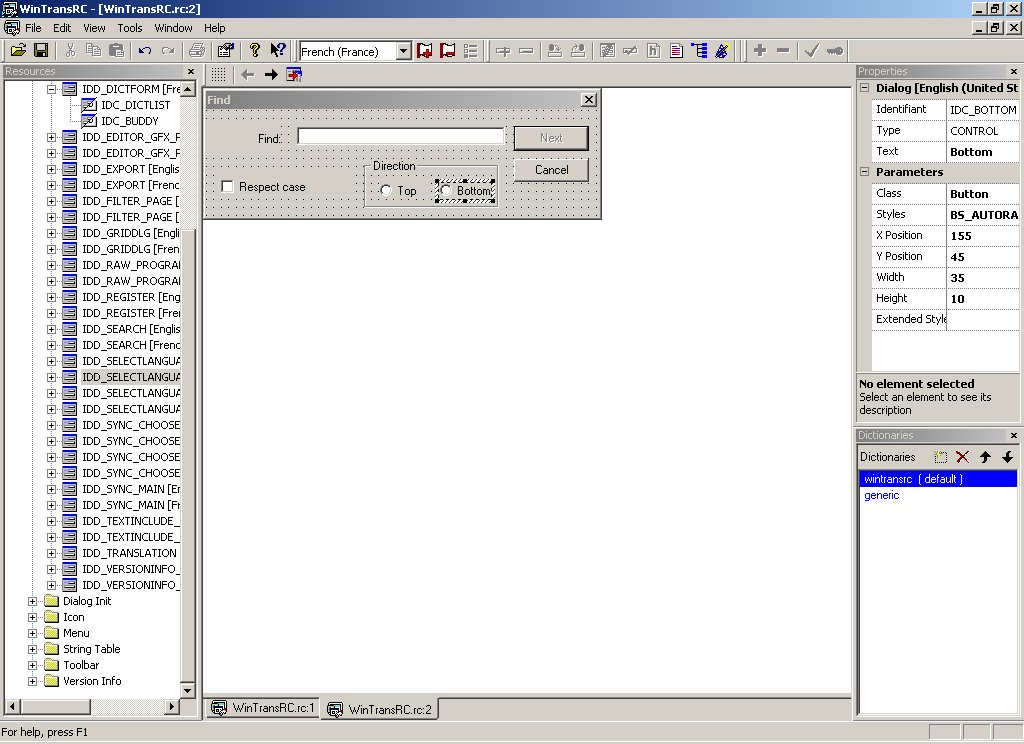Click the blue tree structure toolbar icon
Screen dimensions: 1024x744
[x=699, y=50]
